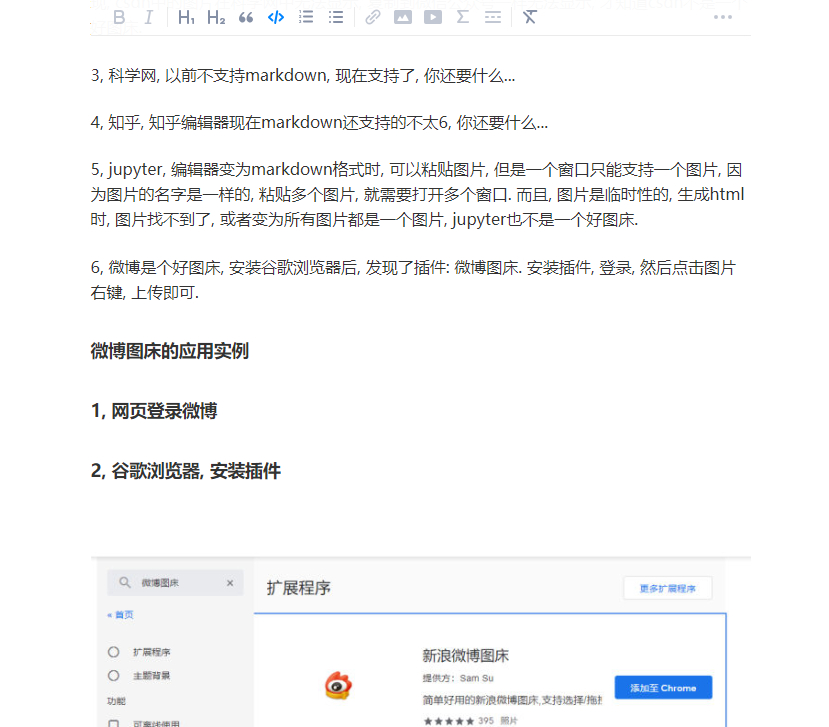Click the heading 1, 网页登录微博
Image resolution: width=829 pixels, height=727 pixels.
point(154,411)
